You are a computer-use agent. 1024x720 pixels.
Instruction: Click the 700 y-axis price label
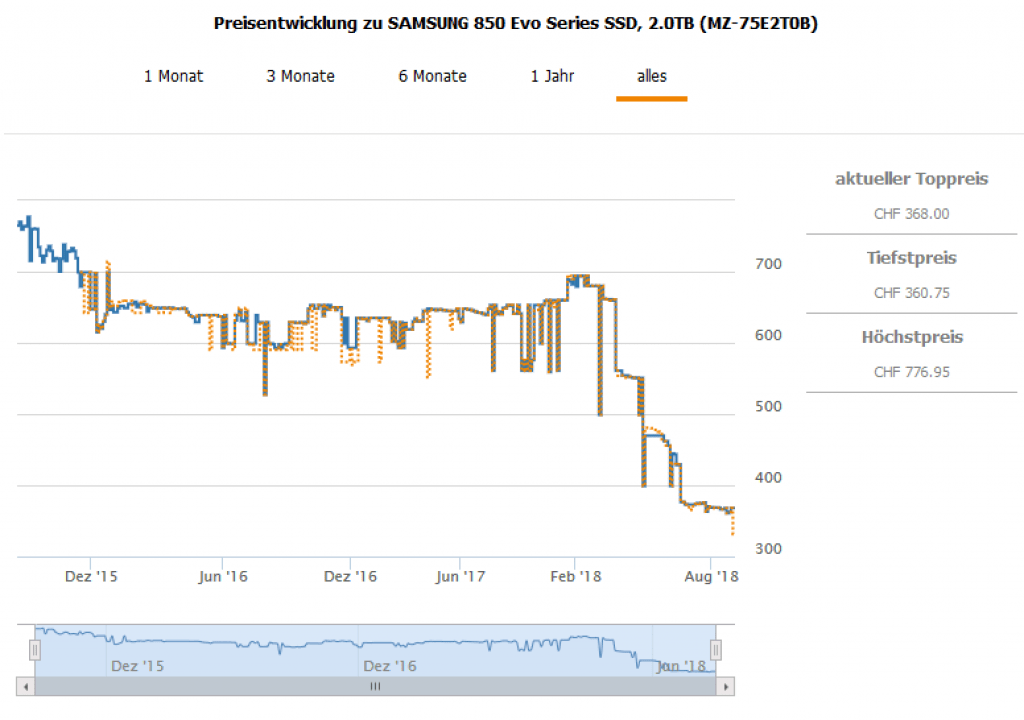pos(768,264)
